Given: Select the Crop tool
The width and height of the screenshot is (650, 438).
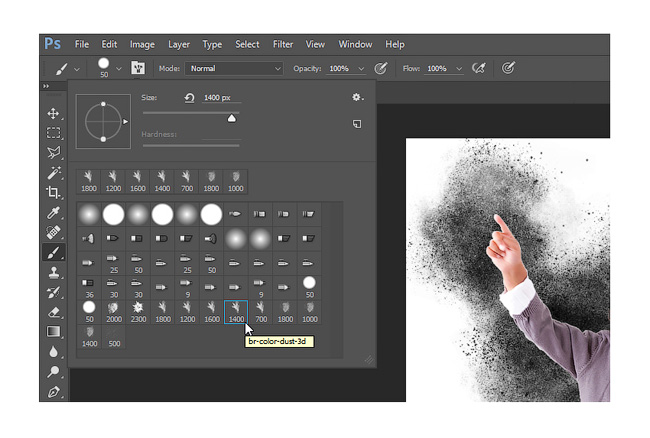Looking at the screenshot, I should tap(53, 193).
